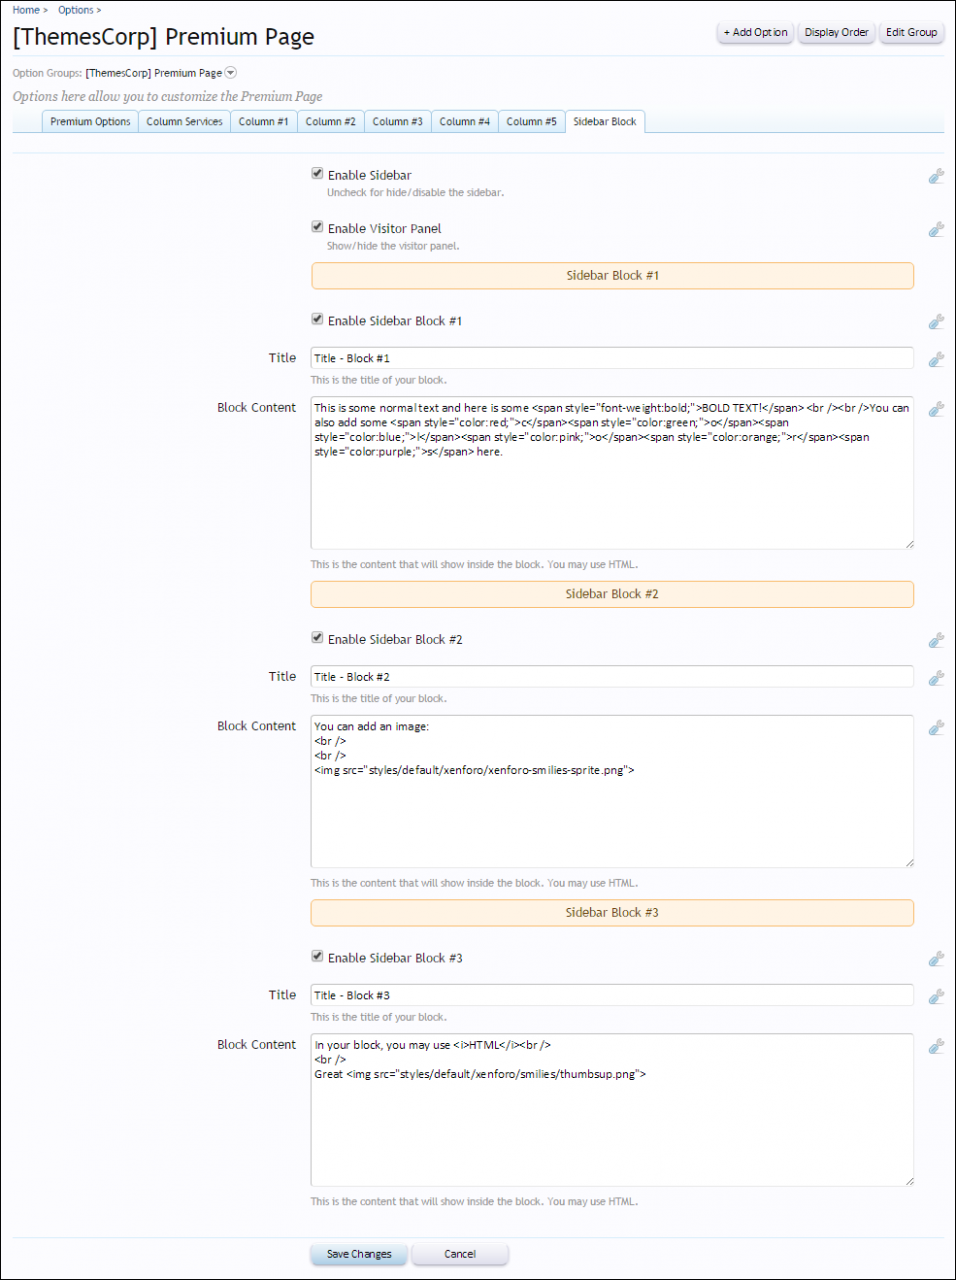Click edit icon for Block #2 content textarea
The image size is (956, 1280).
pyautogui.click(x=936, y=728)
